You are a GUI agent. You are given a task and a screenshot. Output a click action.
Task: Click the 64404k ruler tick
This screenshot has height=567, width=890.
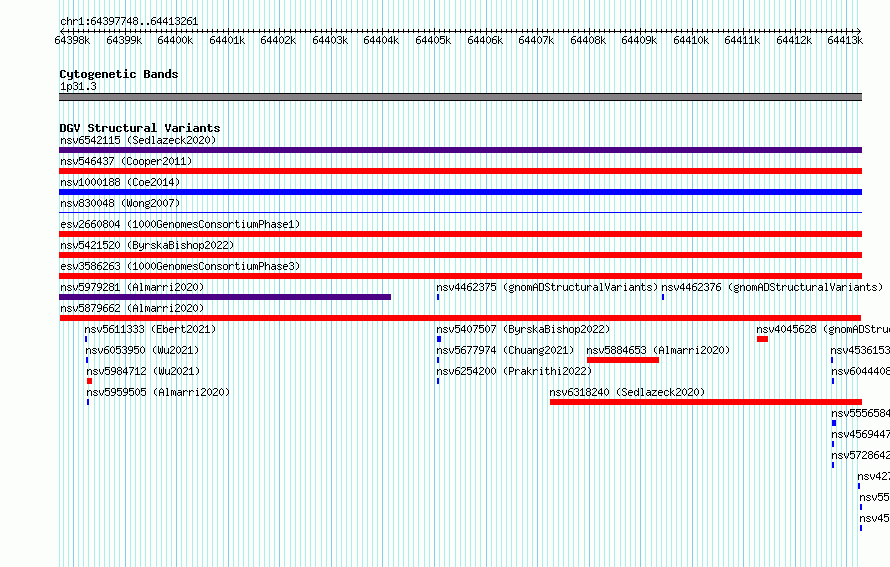click(381, 40)
